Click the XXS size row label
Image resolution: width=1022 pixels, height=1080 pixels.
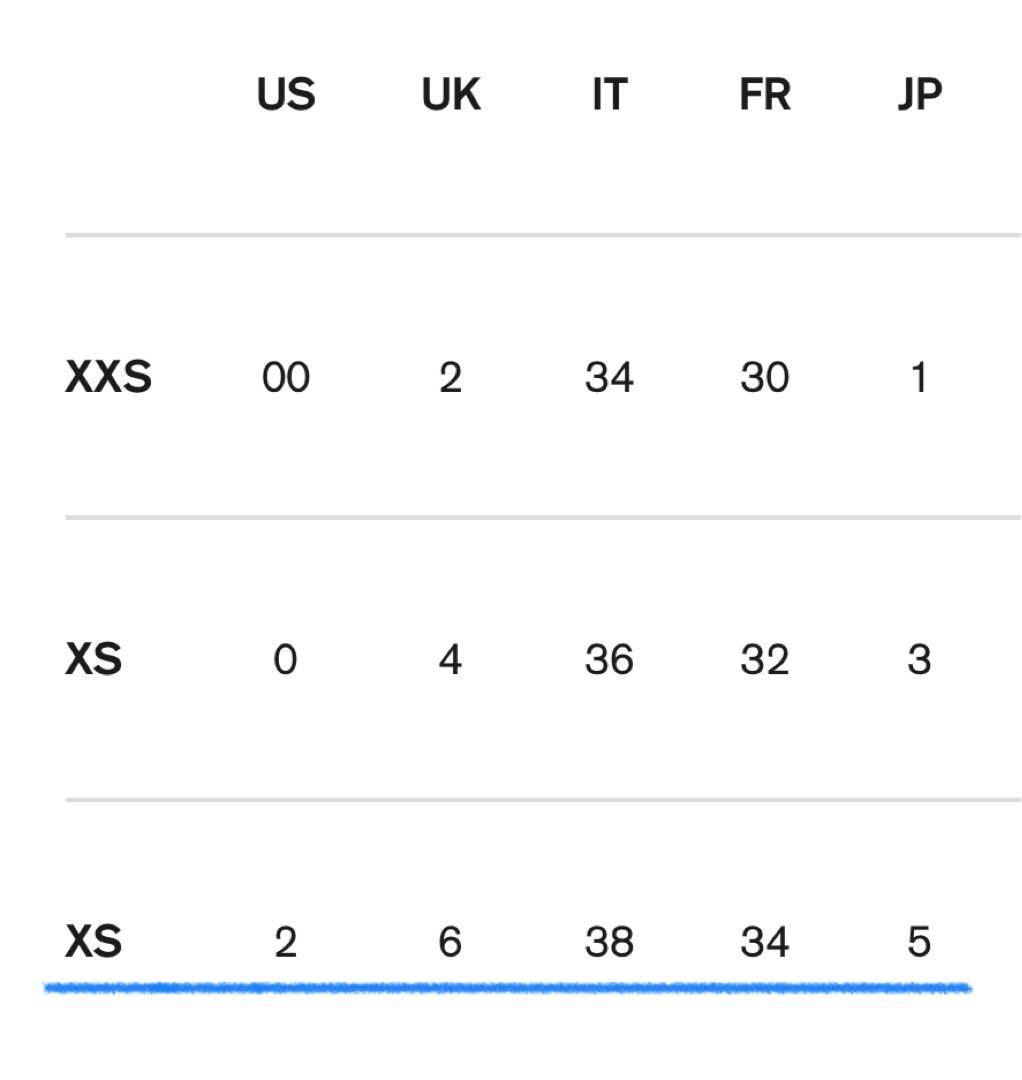coord(108,377)
